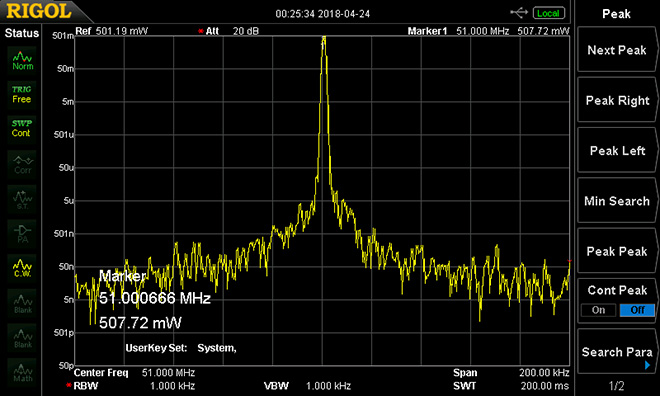Screen dimensions: 660x396
Task: Click the Center Freq 51.000 MHz field
Action: click(134, 372)
